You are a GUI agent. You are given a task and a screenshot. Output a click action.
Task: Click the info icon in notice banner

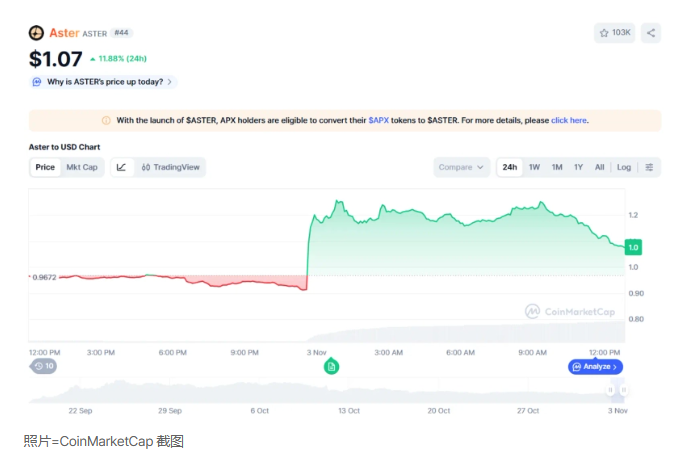(106, 120)
